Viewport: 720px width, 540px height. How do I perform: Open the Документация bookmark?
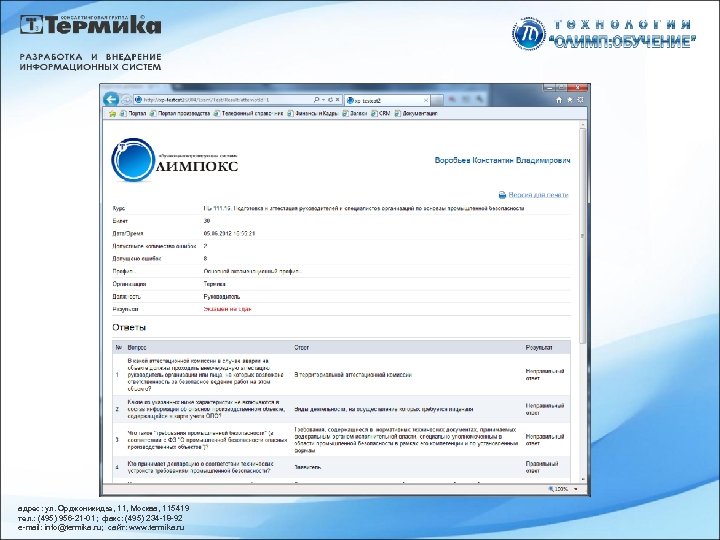[x=416, y=113]
